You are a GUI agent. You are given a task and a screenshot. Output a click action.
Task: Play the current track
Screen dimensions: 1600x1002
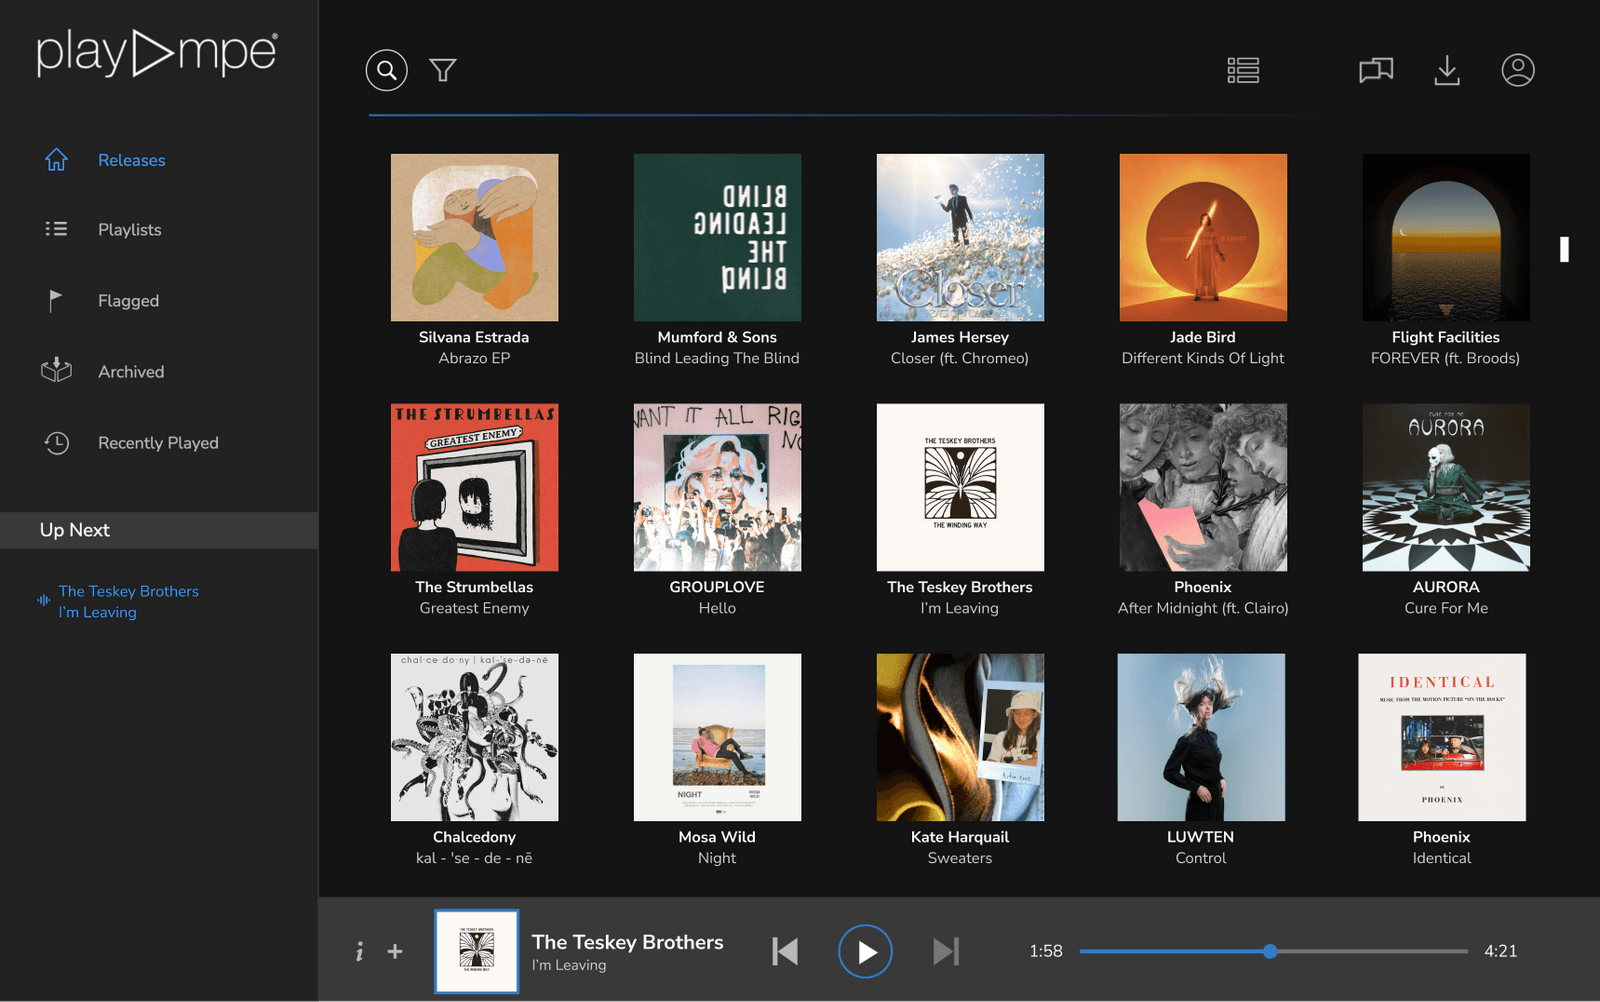[864, 951]
